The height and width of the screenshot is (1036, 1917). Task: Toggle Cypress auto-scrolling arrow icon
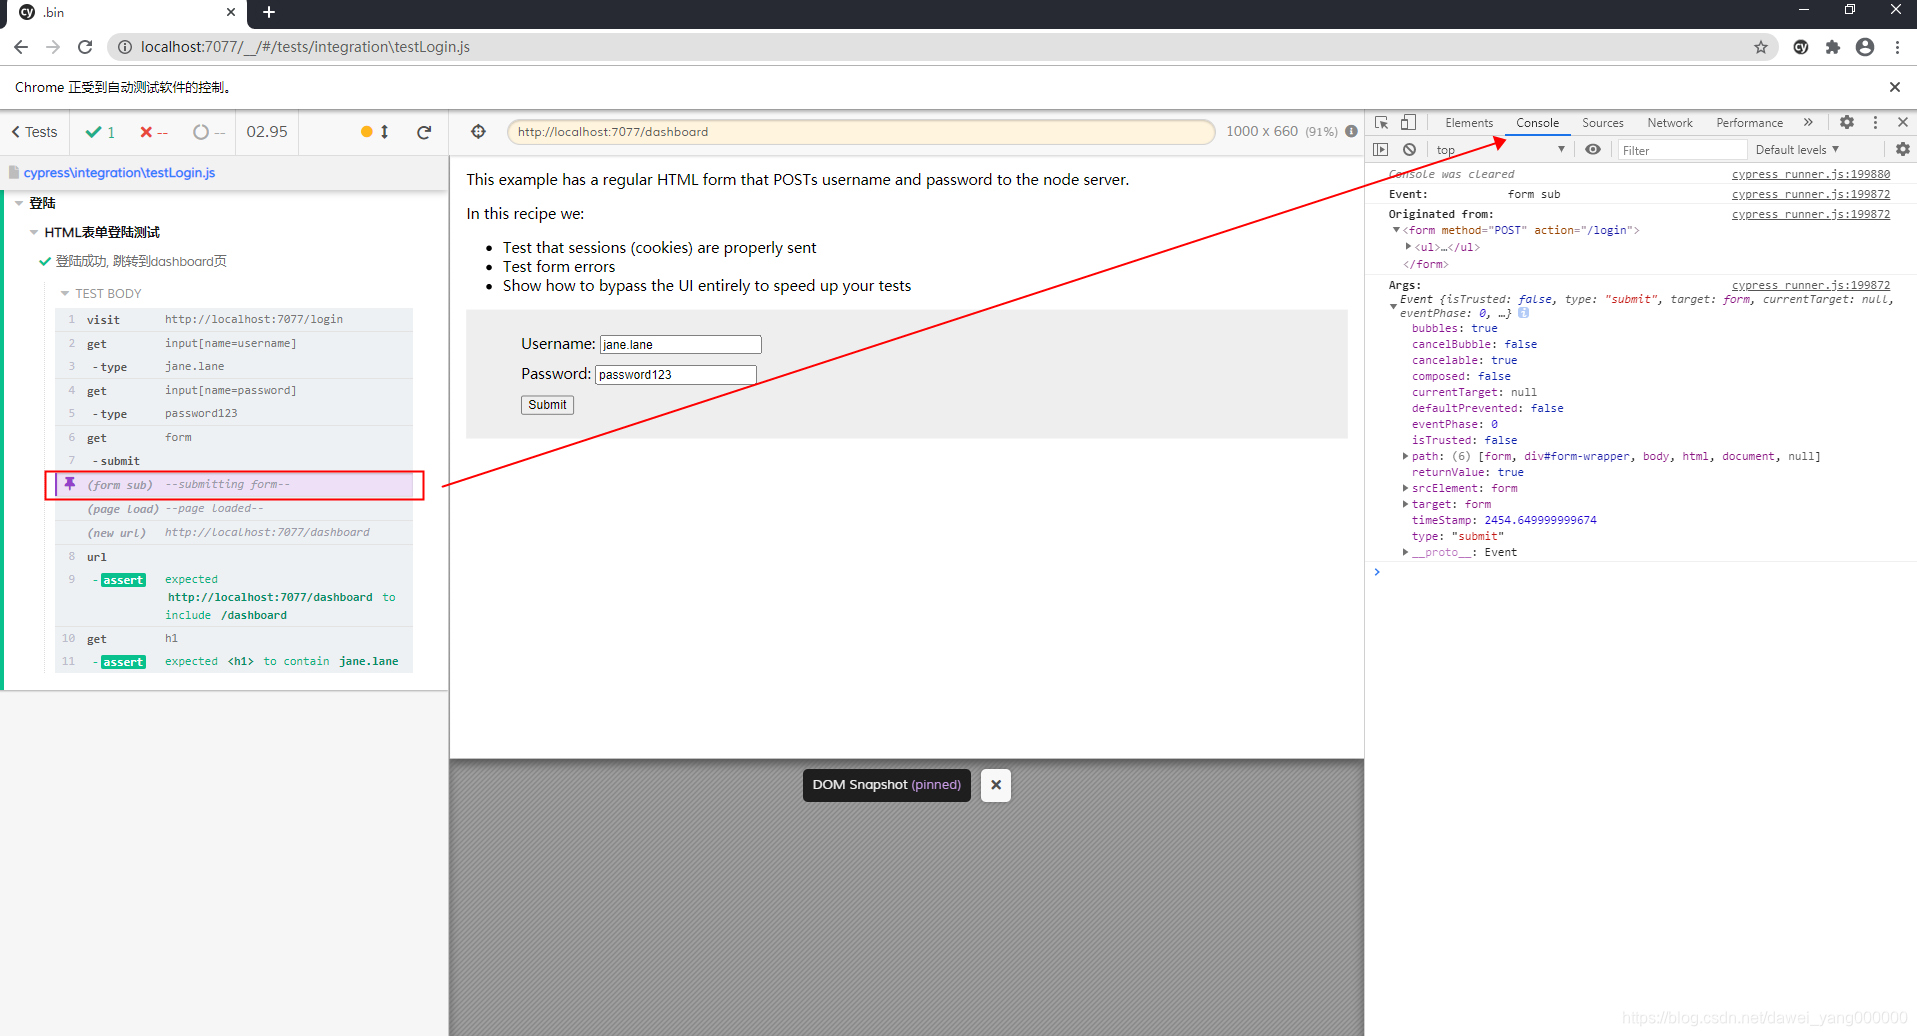(384, 132)
